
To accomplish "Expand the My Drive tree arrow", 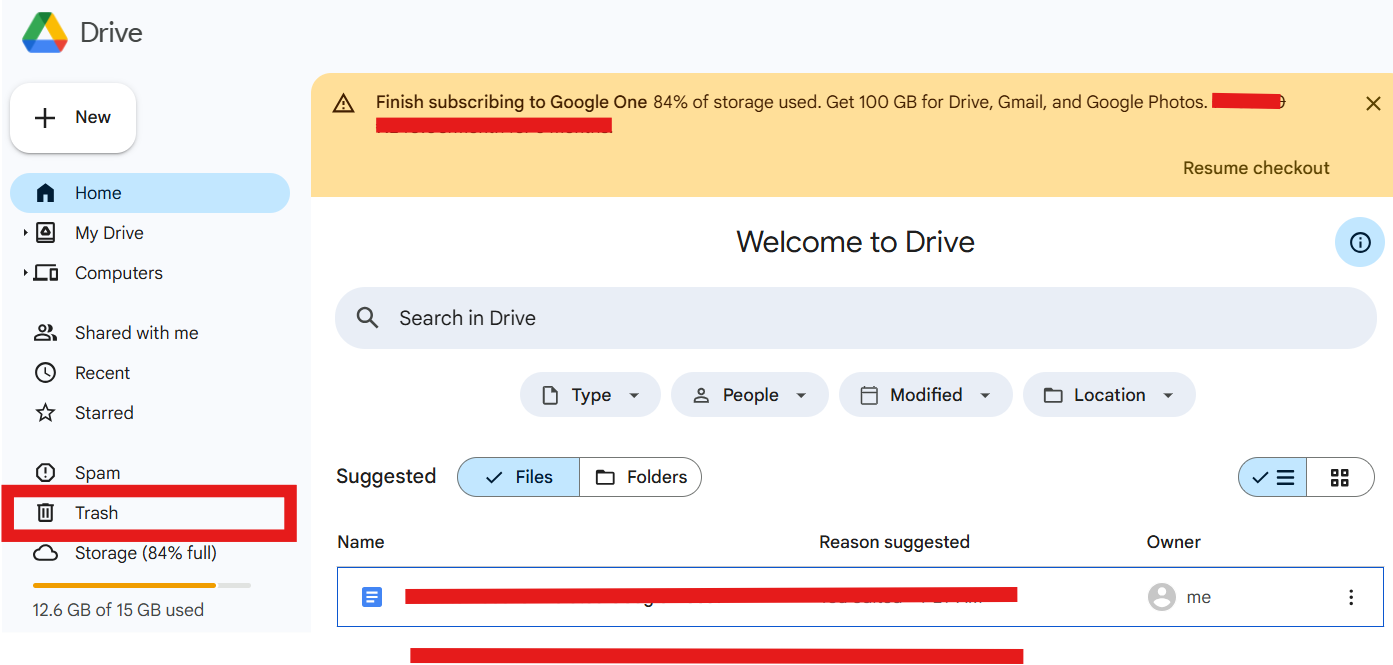I will click(26, 233).
